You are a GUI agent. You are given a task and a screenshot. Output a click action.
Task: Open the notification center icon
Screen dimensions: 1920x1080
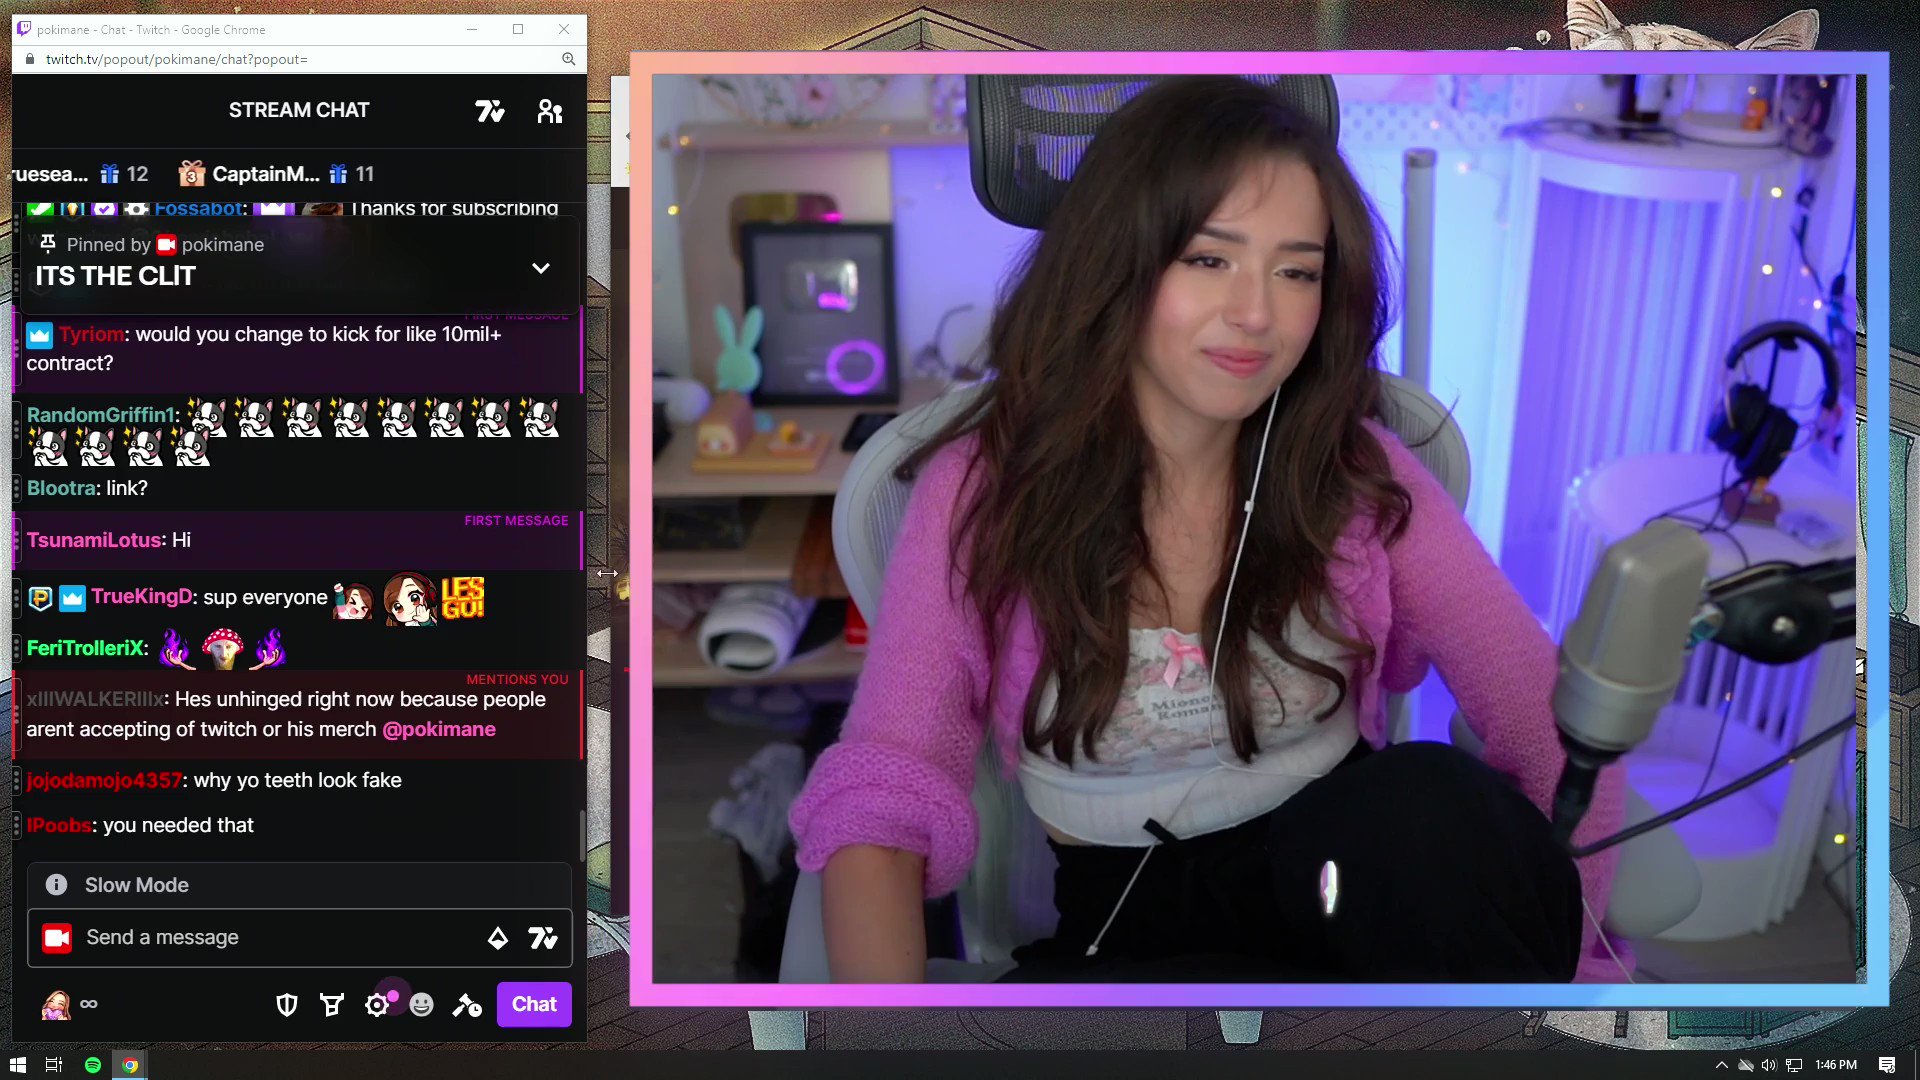click(x=1887, y=1065)
